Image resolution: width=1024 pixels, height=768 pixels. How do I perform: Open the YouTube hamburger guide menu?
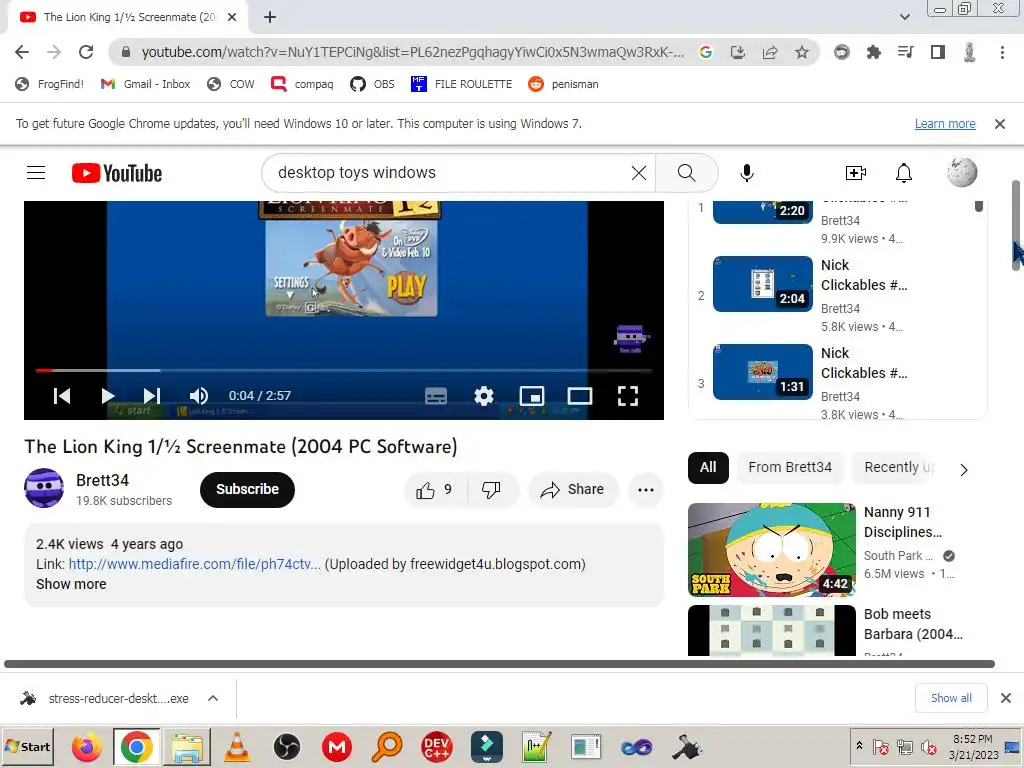pyautogui.click(x=36, y=173)
